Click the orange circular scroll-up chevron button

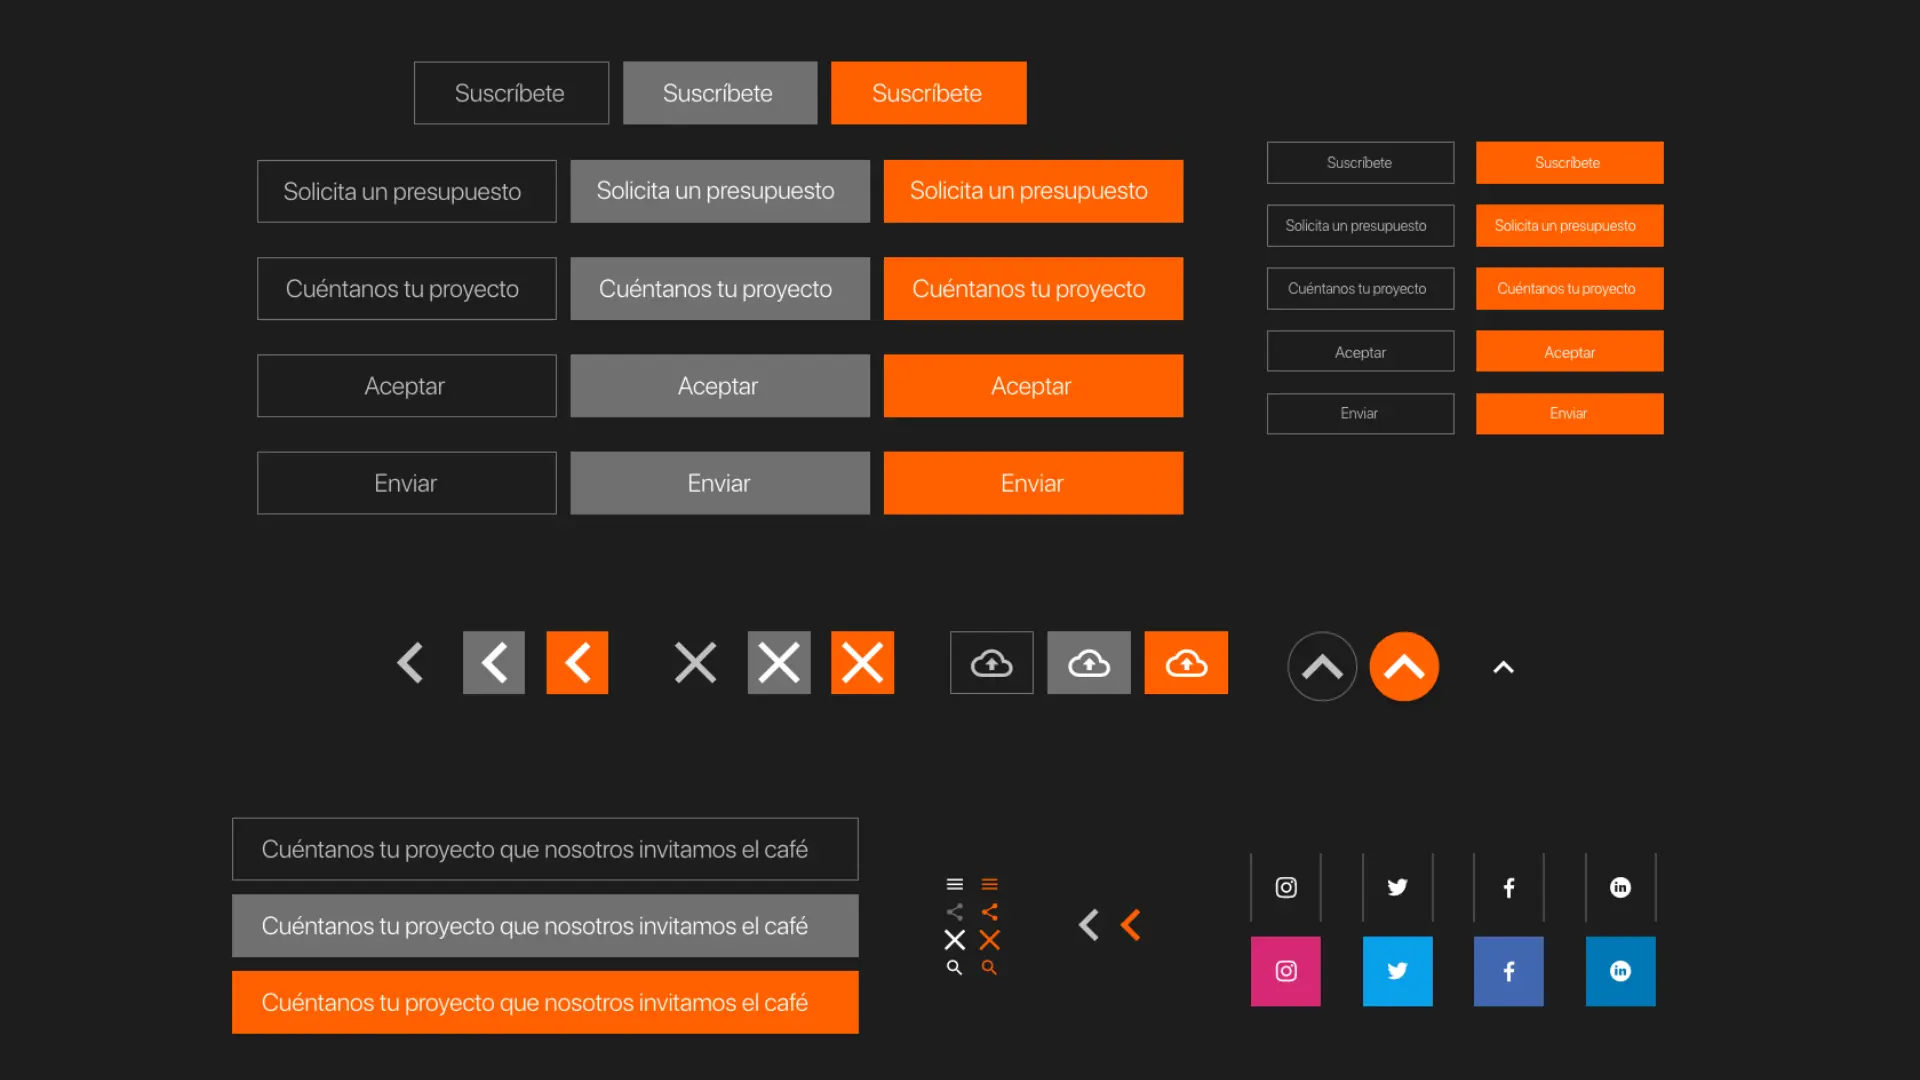pos(1404,666)
